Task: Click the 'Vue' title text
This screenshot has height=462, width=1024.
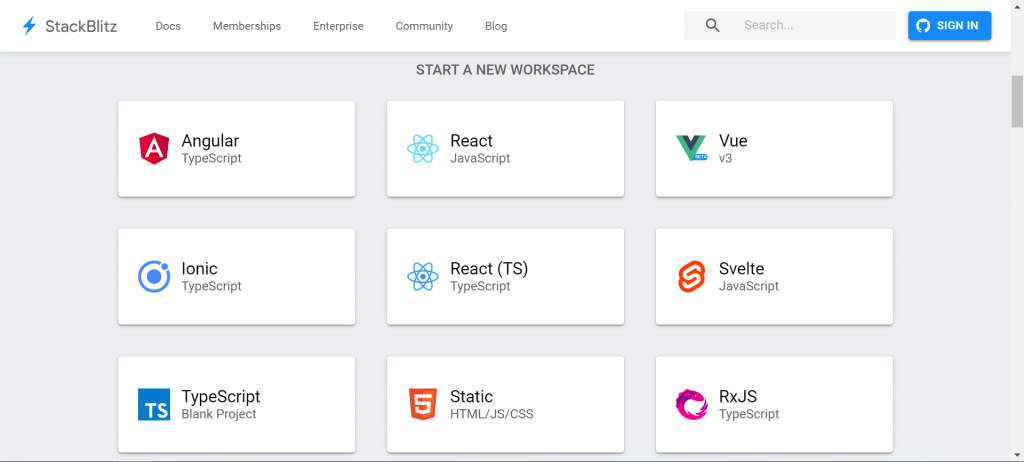Action: [733, 140]
